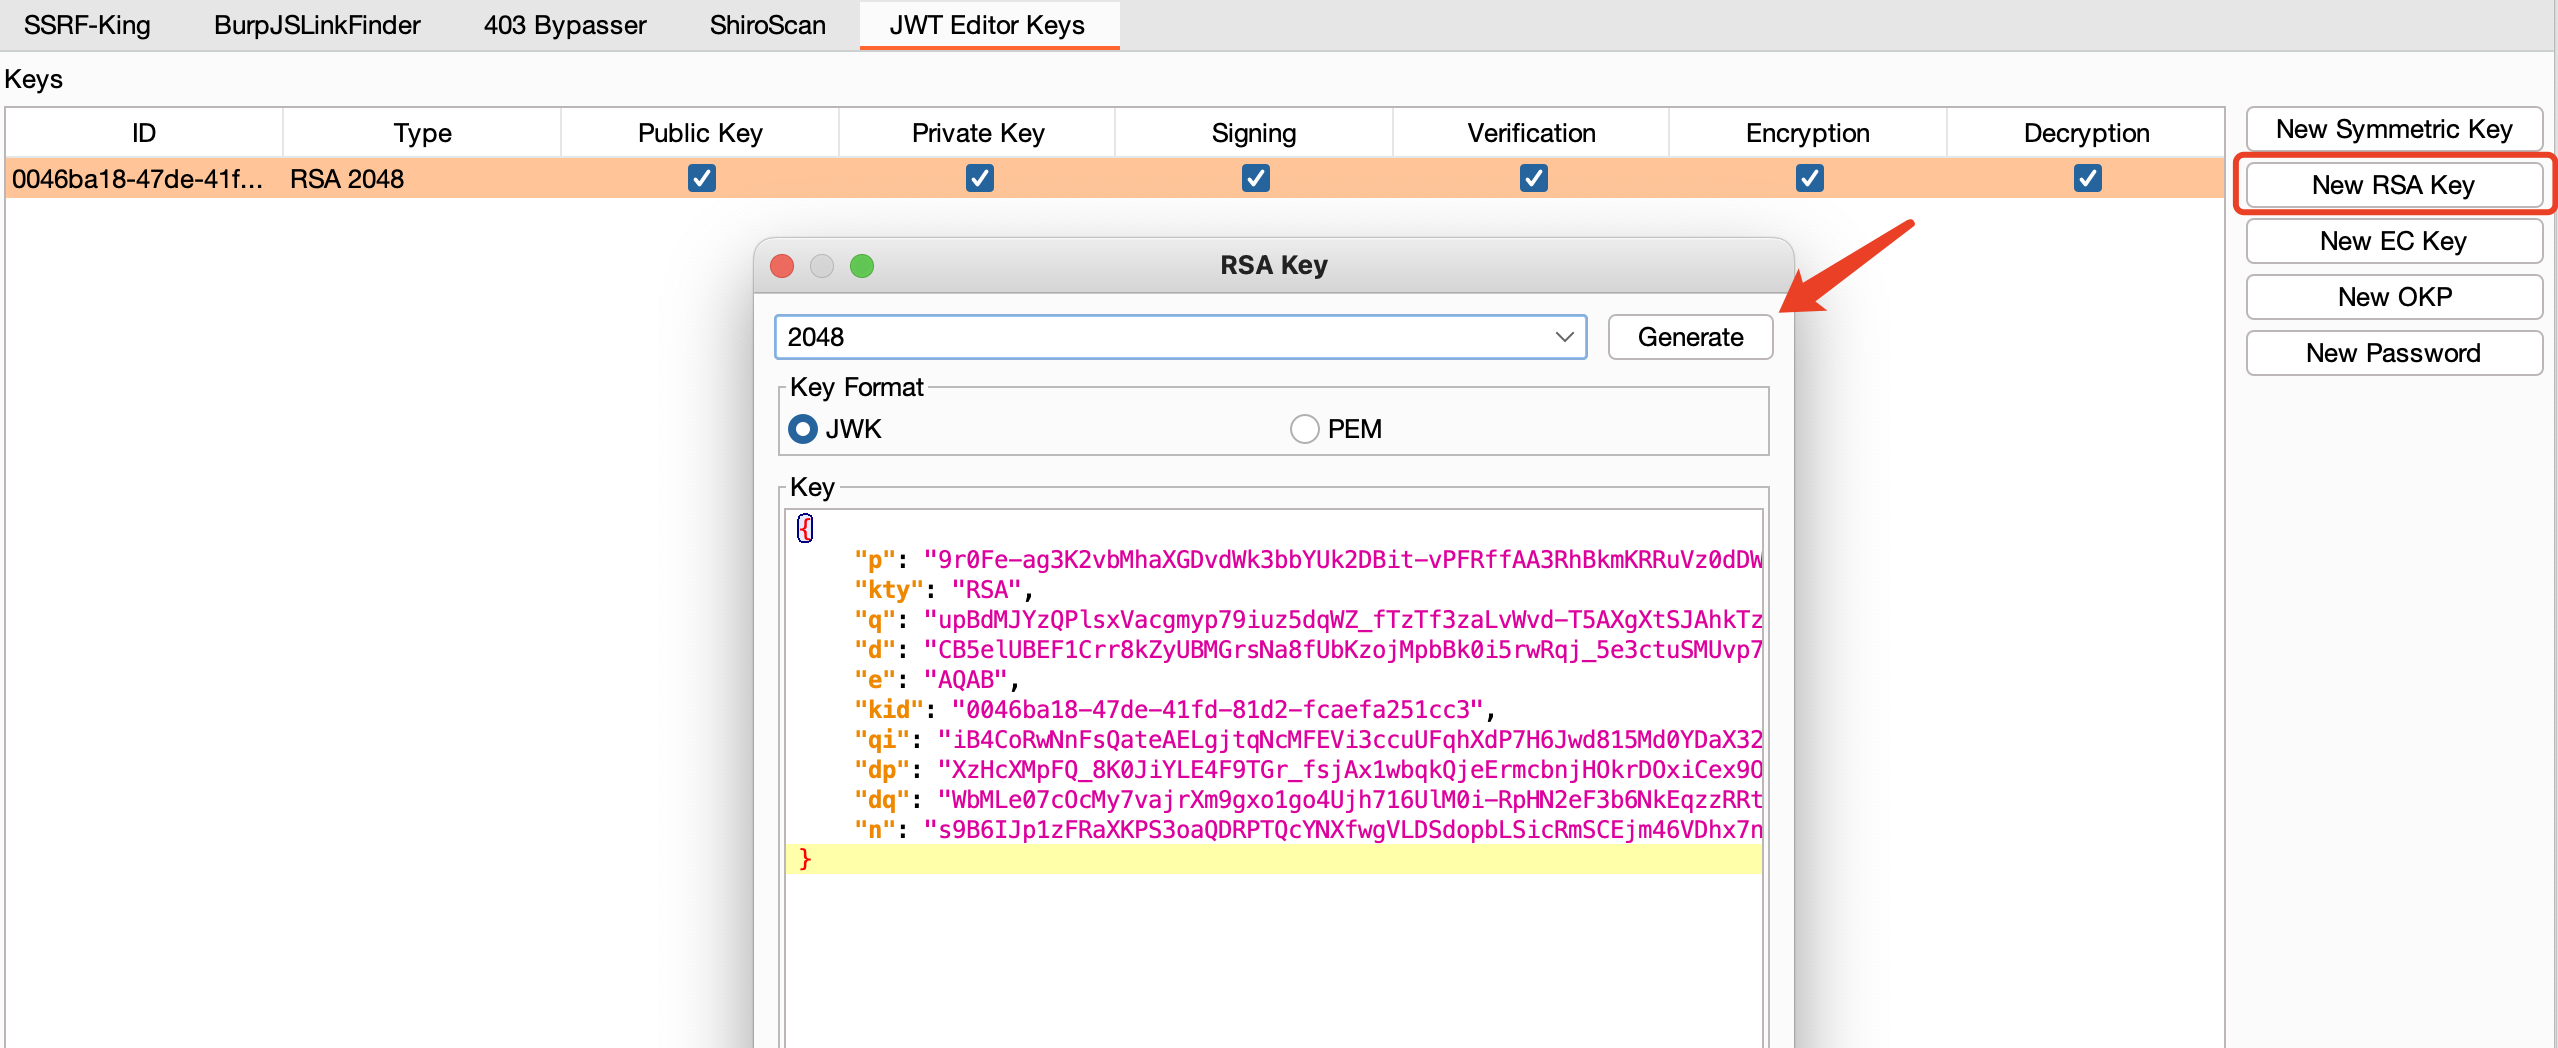Click the Private Key column header

tap(978, 133)
